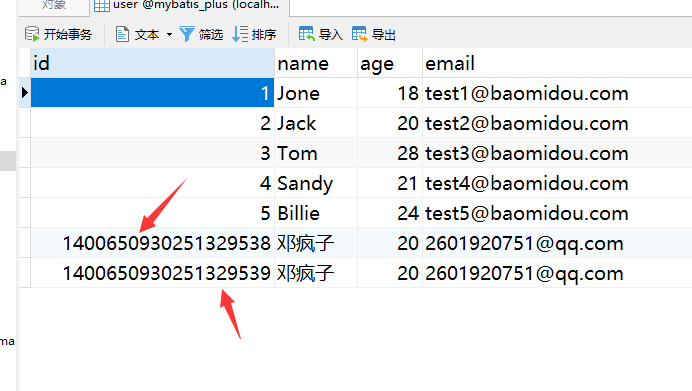Viewport: 692px width, 391px height.
Task: Select the id column header
Action: 152,63
